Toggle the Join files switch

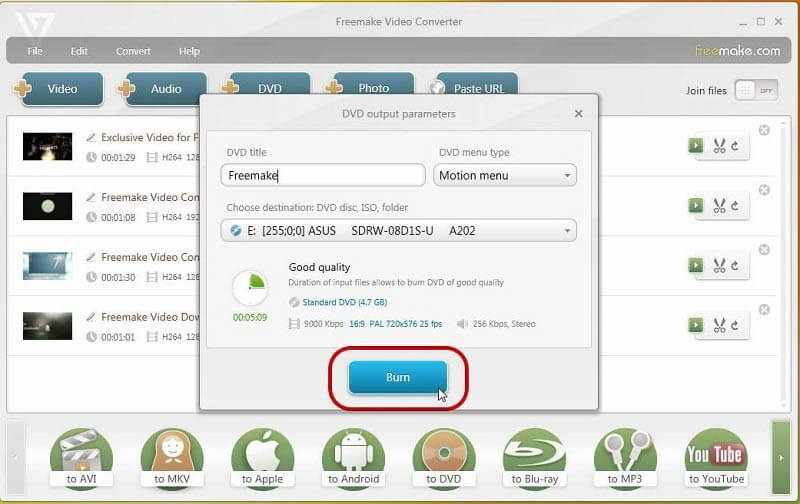pos(756,90)
